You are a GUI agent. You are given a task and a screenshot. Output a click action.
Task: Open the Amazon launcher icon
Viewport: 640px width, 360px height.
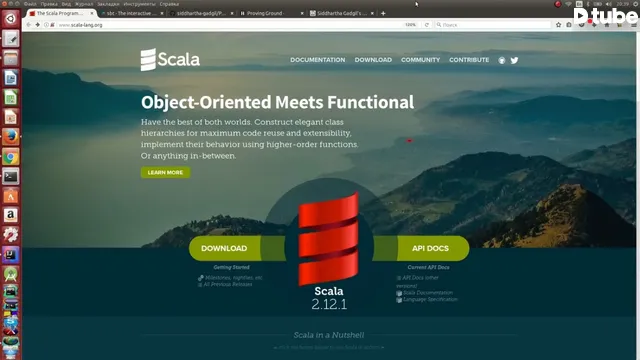click(x=11, y=215)
